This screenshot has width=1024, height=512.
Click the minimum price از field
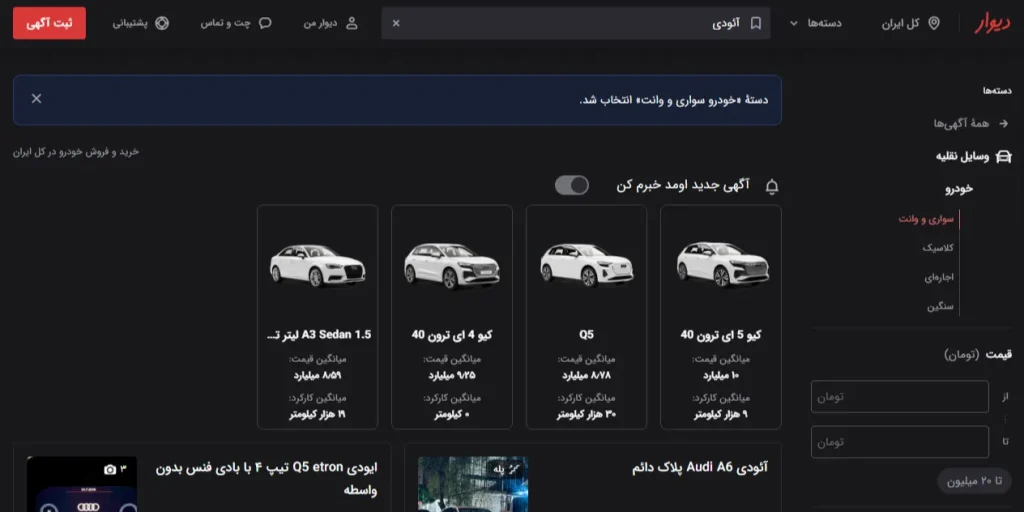(900, 397)
